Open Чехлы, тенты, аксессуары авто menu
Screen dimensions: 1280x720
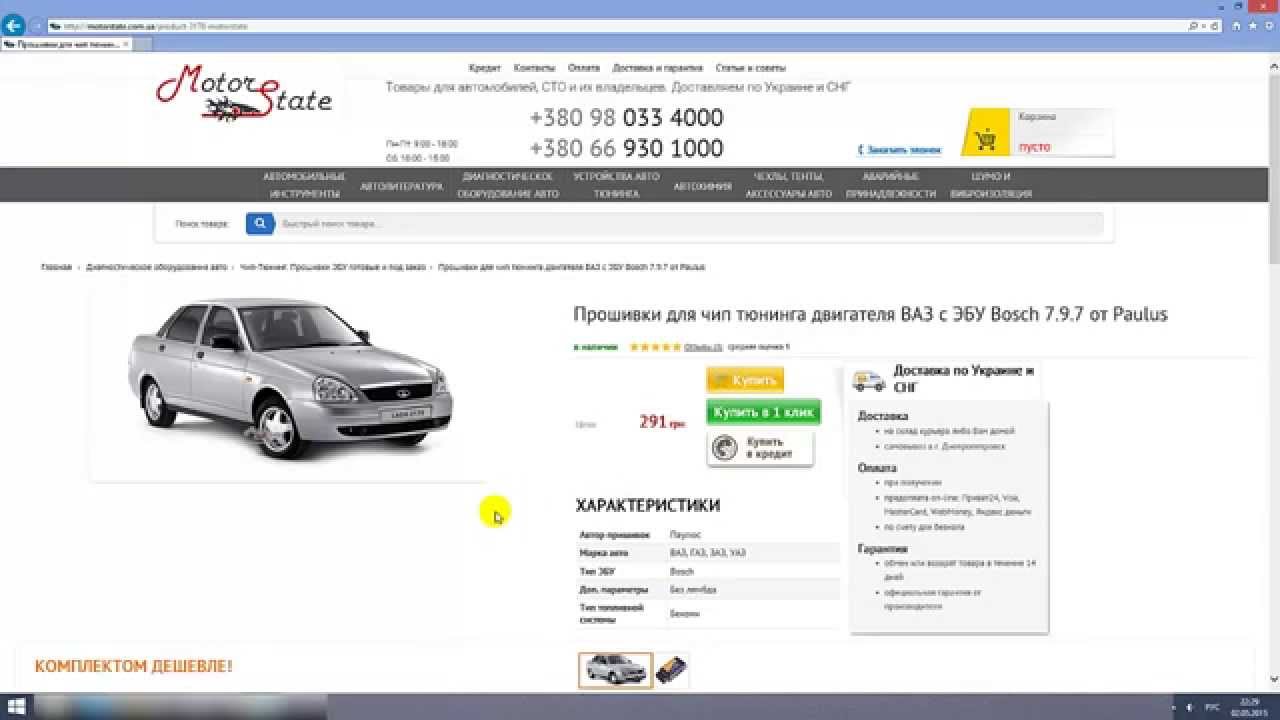click(x=788, y=185)
